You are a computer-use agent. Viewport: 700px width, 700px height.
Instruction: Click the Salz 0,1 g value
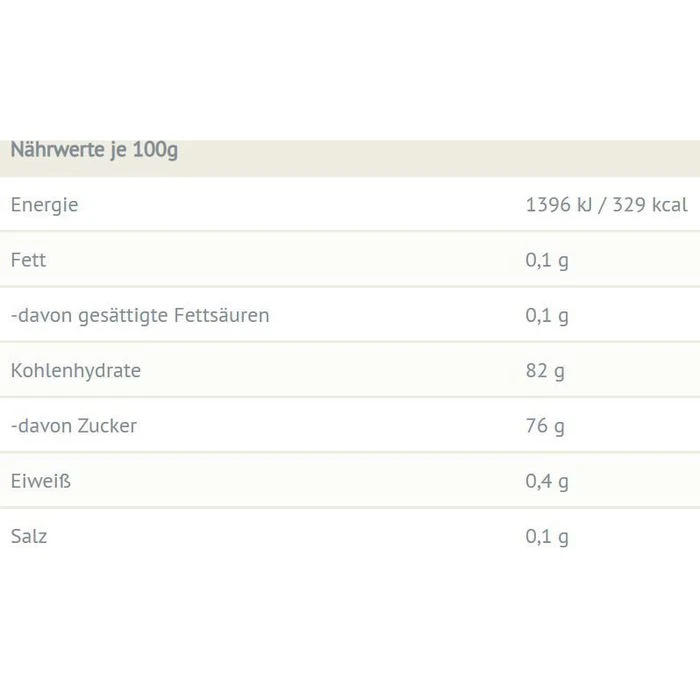coord(546,536)
